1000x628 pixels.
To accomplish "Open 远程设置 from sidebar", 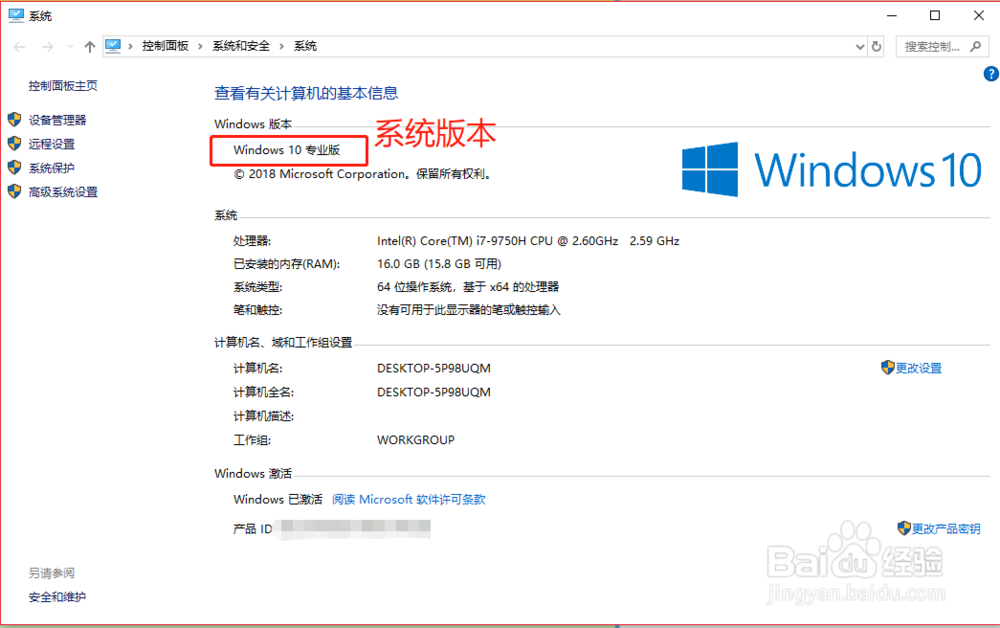I will pyautogui.click(x=51, y=144).
